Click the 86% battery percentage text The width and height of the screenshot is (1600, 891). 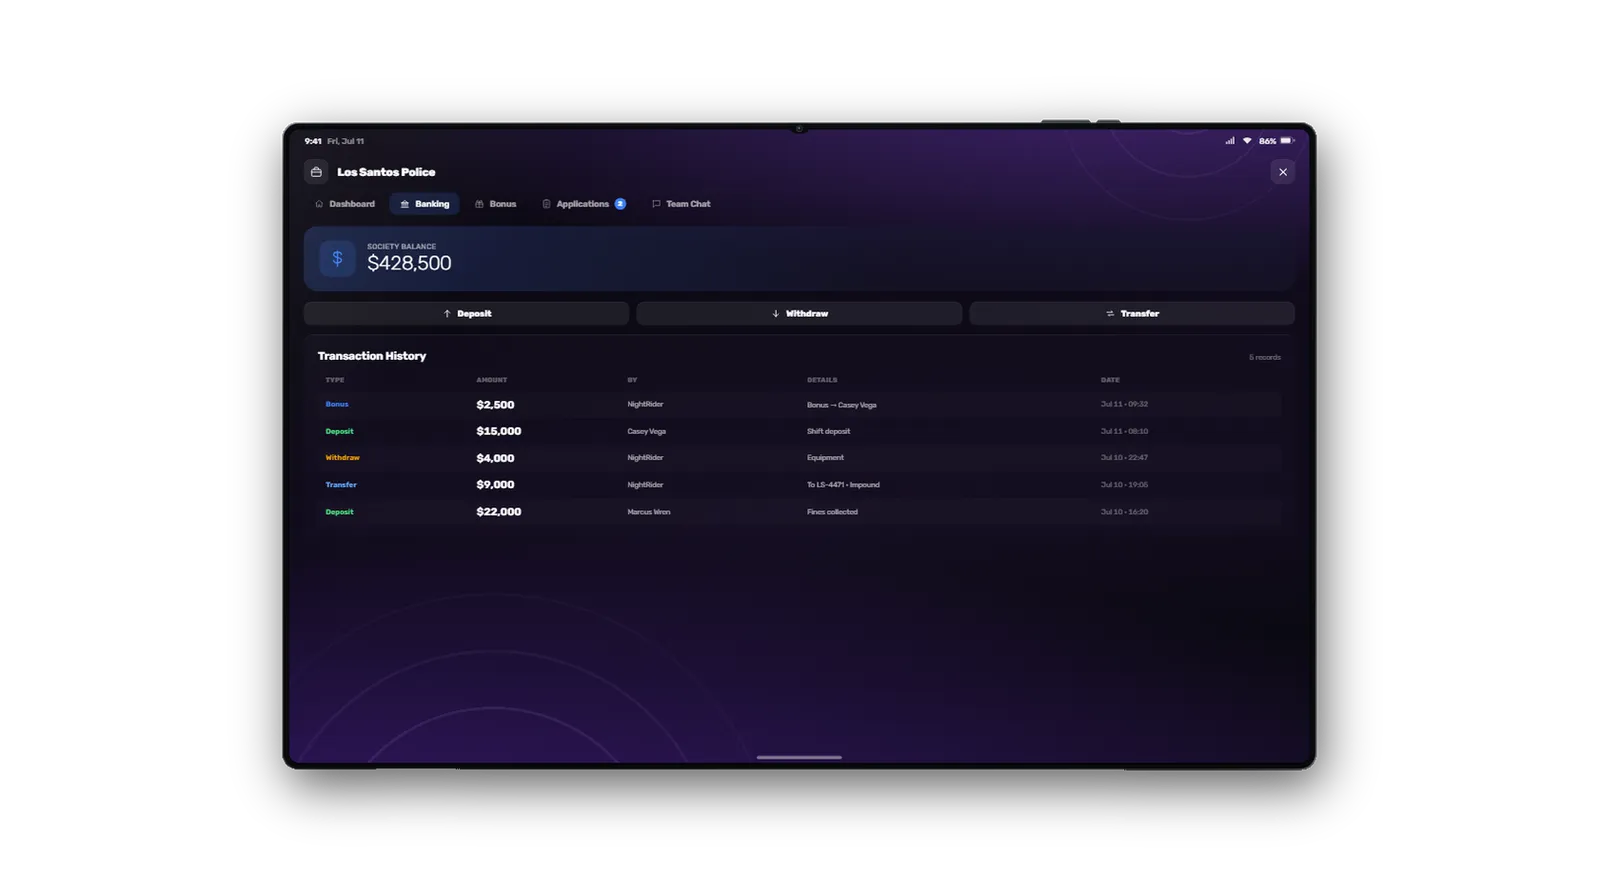pos(1267,141)
